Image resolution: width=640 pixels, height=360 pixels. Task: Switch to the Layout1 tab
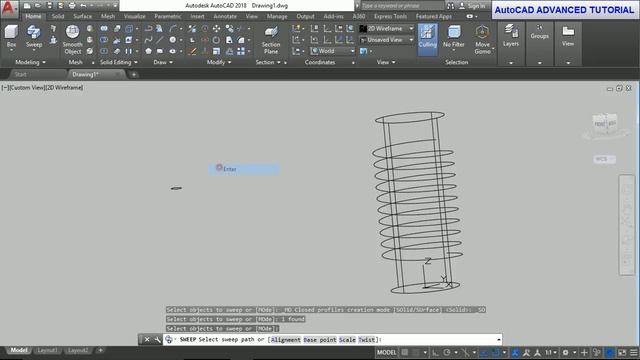(47, 350)
